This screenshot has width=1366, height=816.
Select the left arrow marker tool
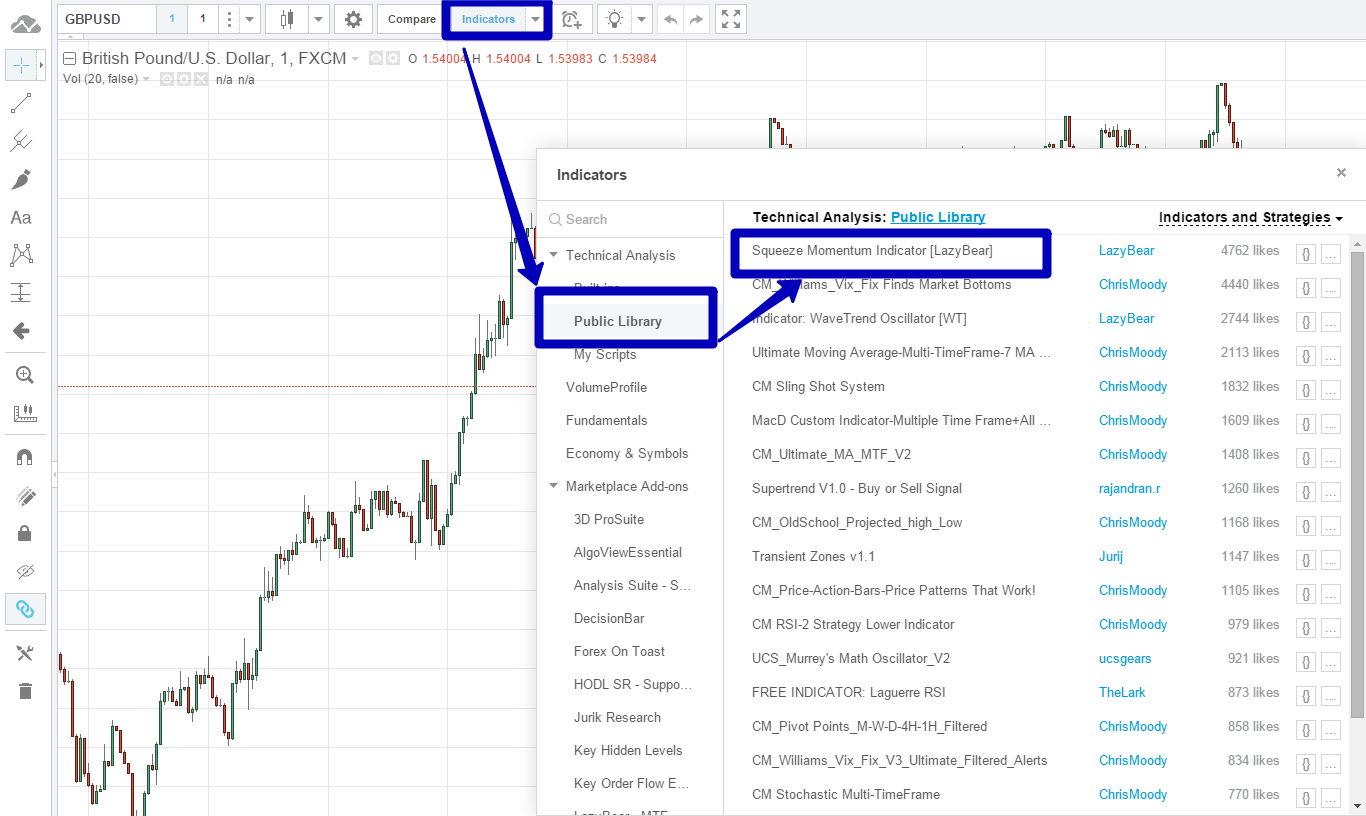tap(21, 331)
